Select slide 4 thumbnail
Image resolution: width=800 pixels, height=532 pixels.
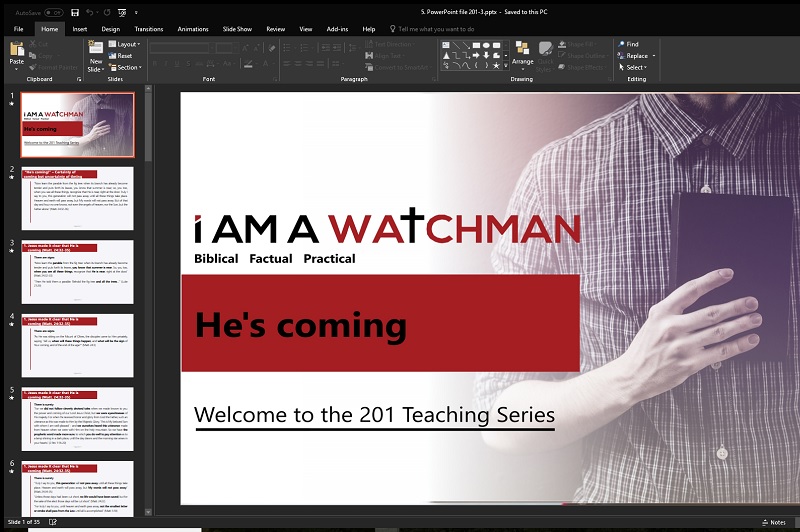(x=78, y=345)
